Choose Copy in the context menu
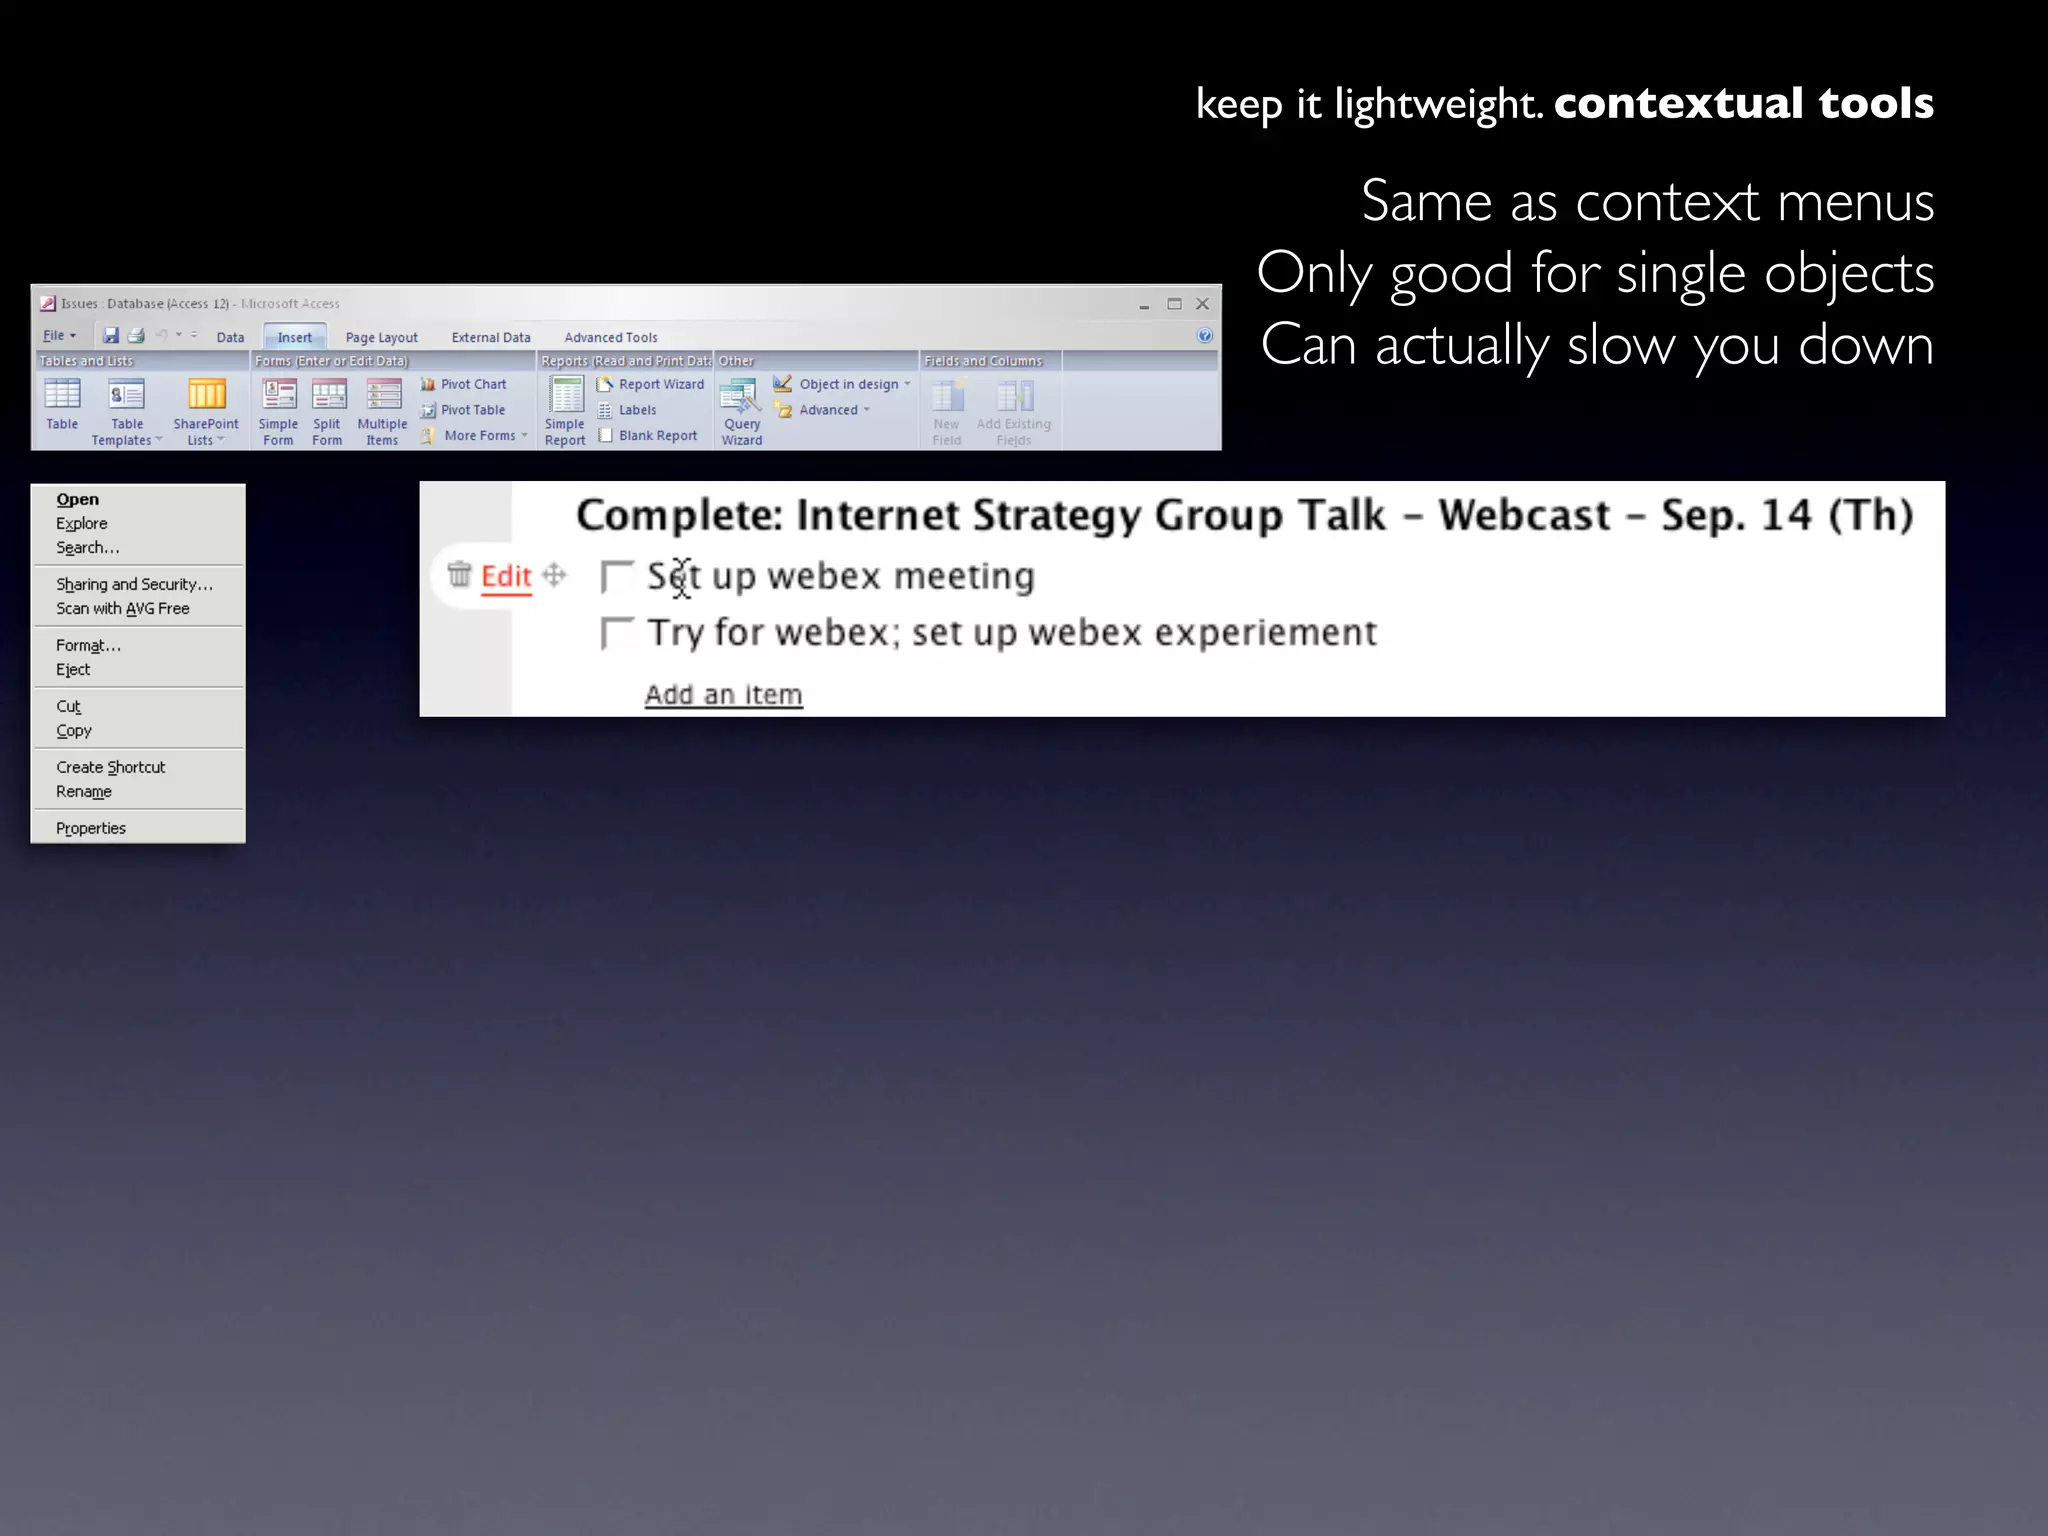The height and width of the screenshot is (1536, 2048). click(138, 731)
